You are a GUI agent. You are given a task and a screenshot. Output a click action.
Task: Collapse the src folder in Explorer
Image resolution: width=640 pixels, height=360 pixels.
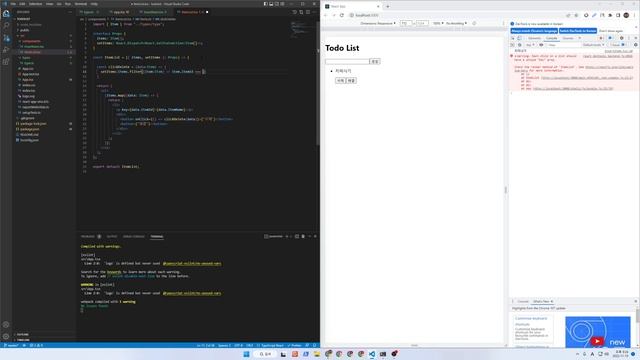point(22,36)
